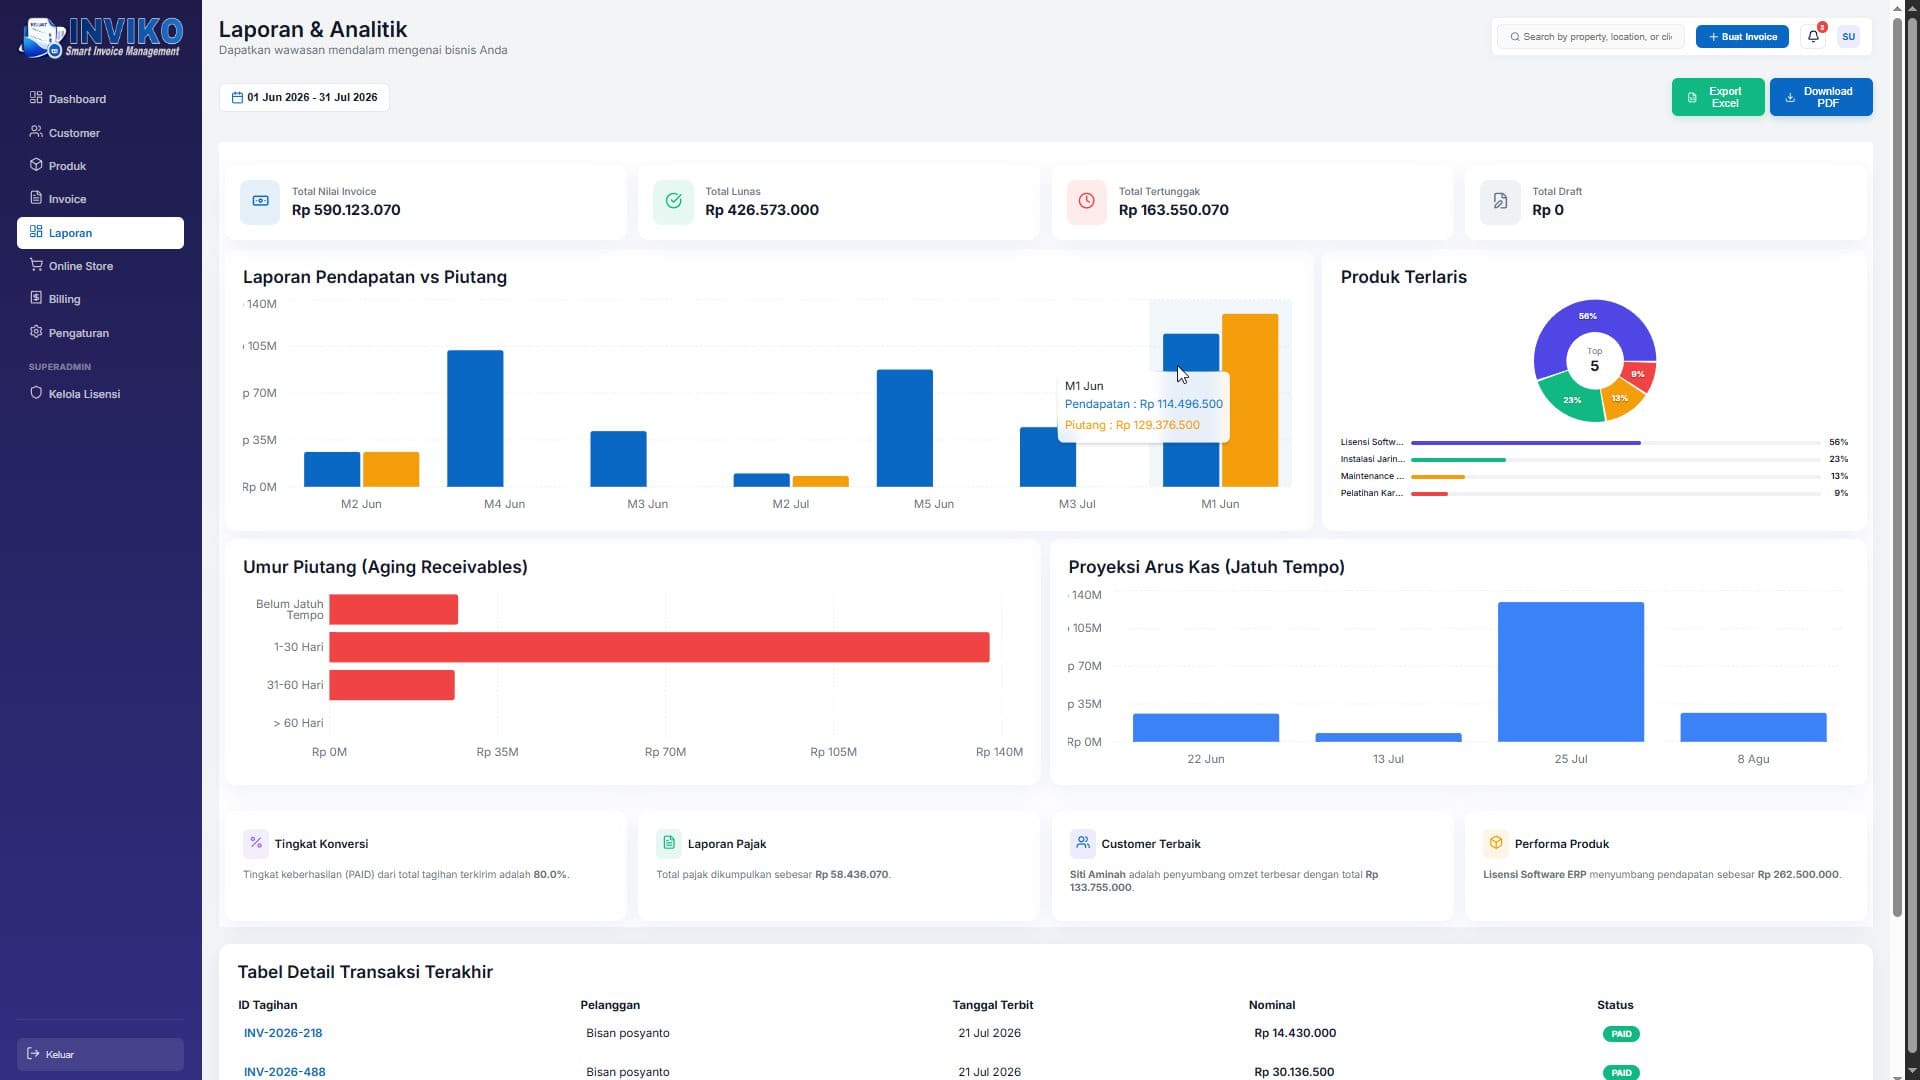This screenshot has width=1920, height=1080.
Task: Click the 22 Jun cash flow bar
Action: pyautogui.click(x=1205, y=728)
